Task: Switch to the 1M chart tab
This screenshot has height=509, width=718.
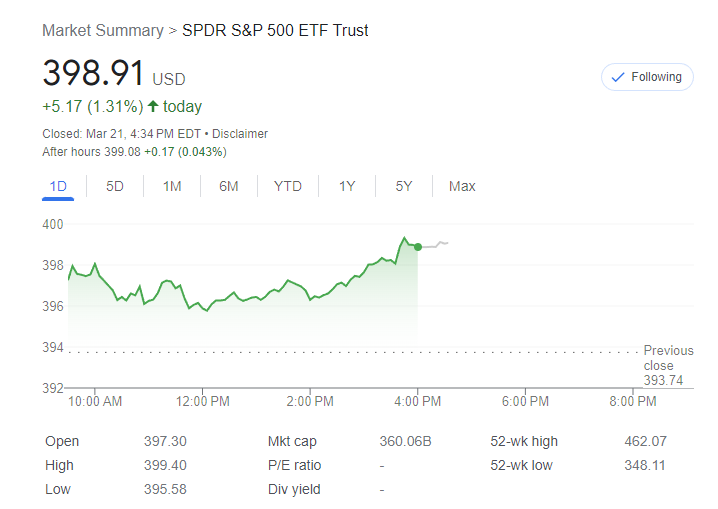Action: (x=172, y=186)
